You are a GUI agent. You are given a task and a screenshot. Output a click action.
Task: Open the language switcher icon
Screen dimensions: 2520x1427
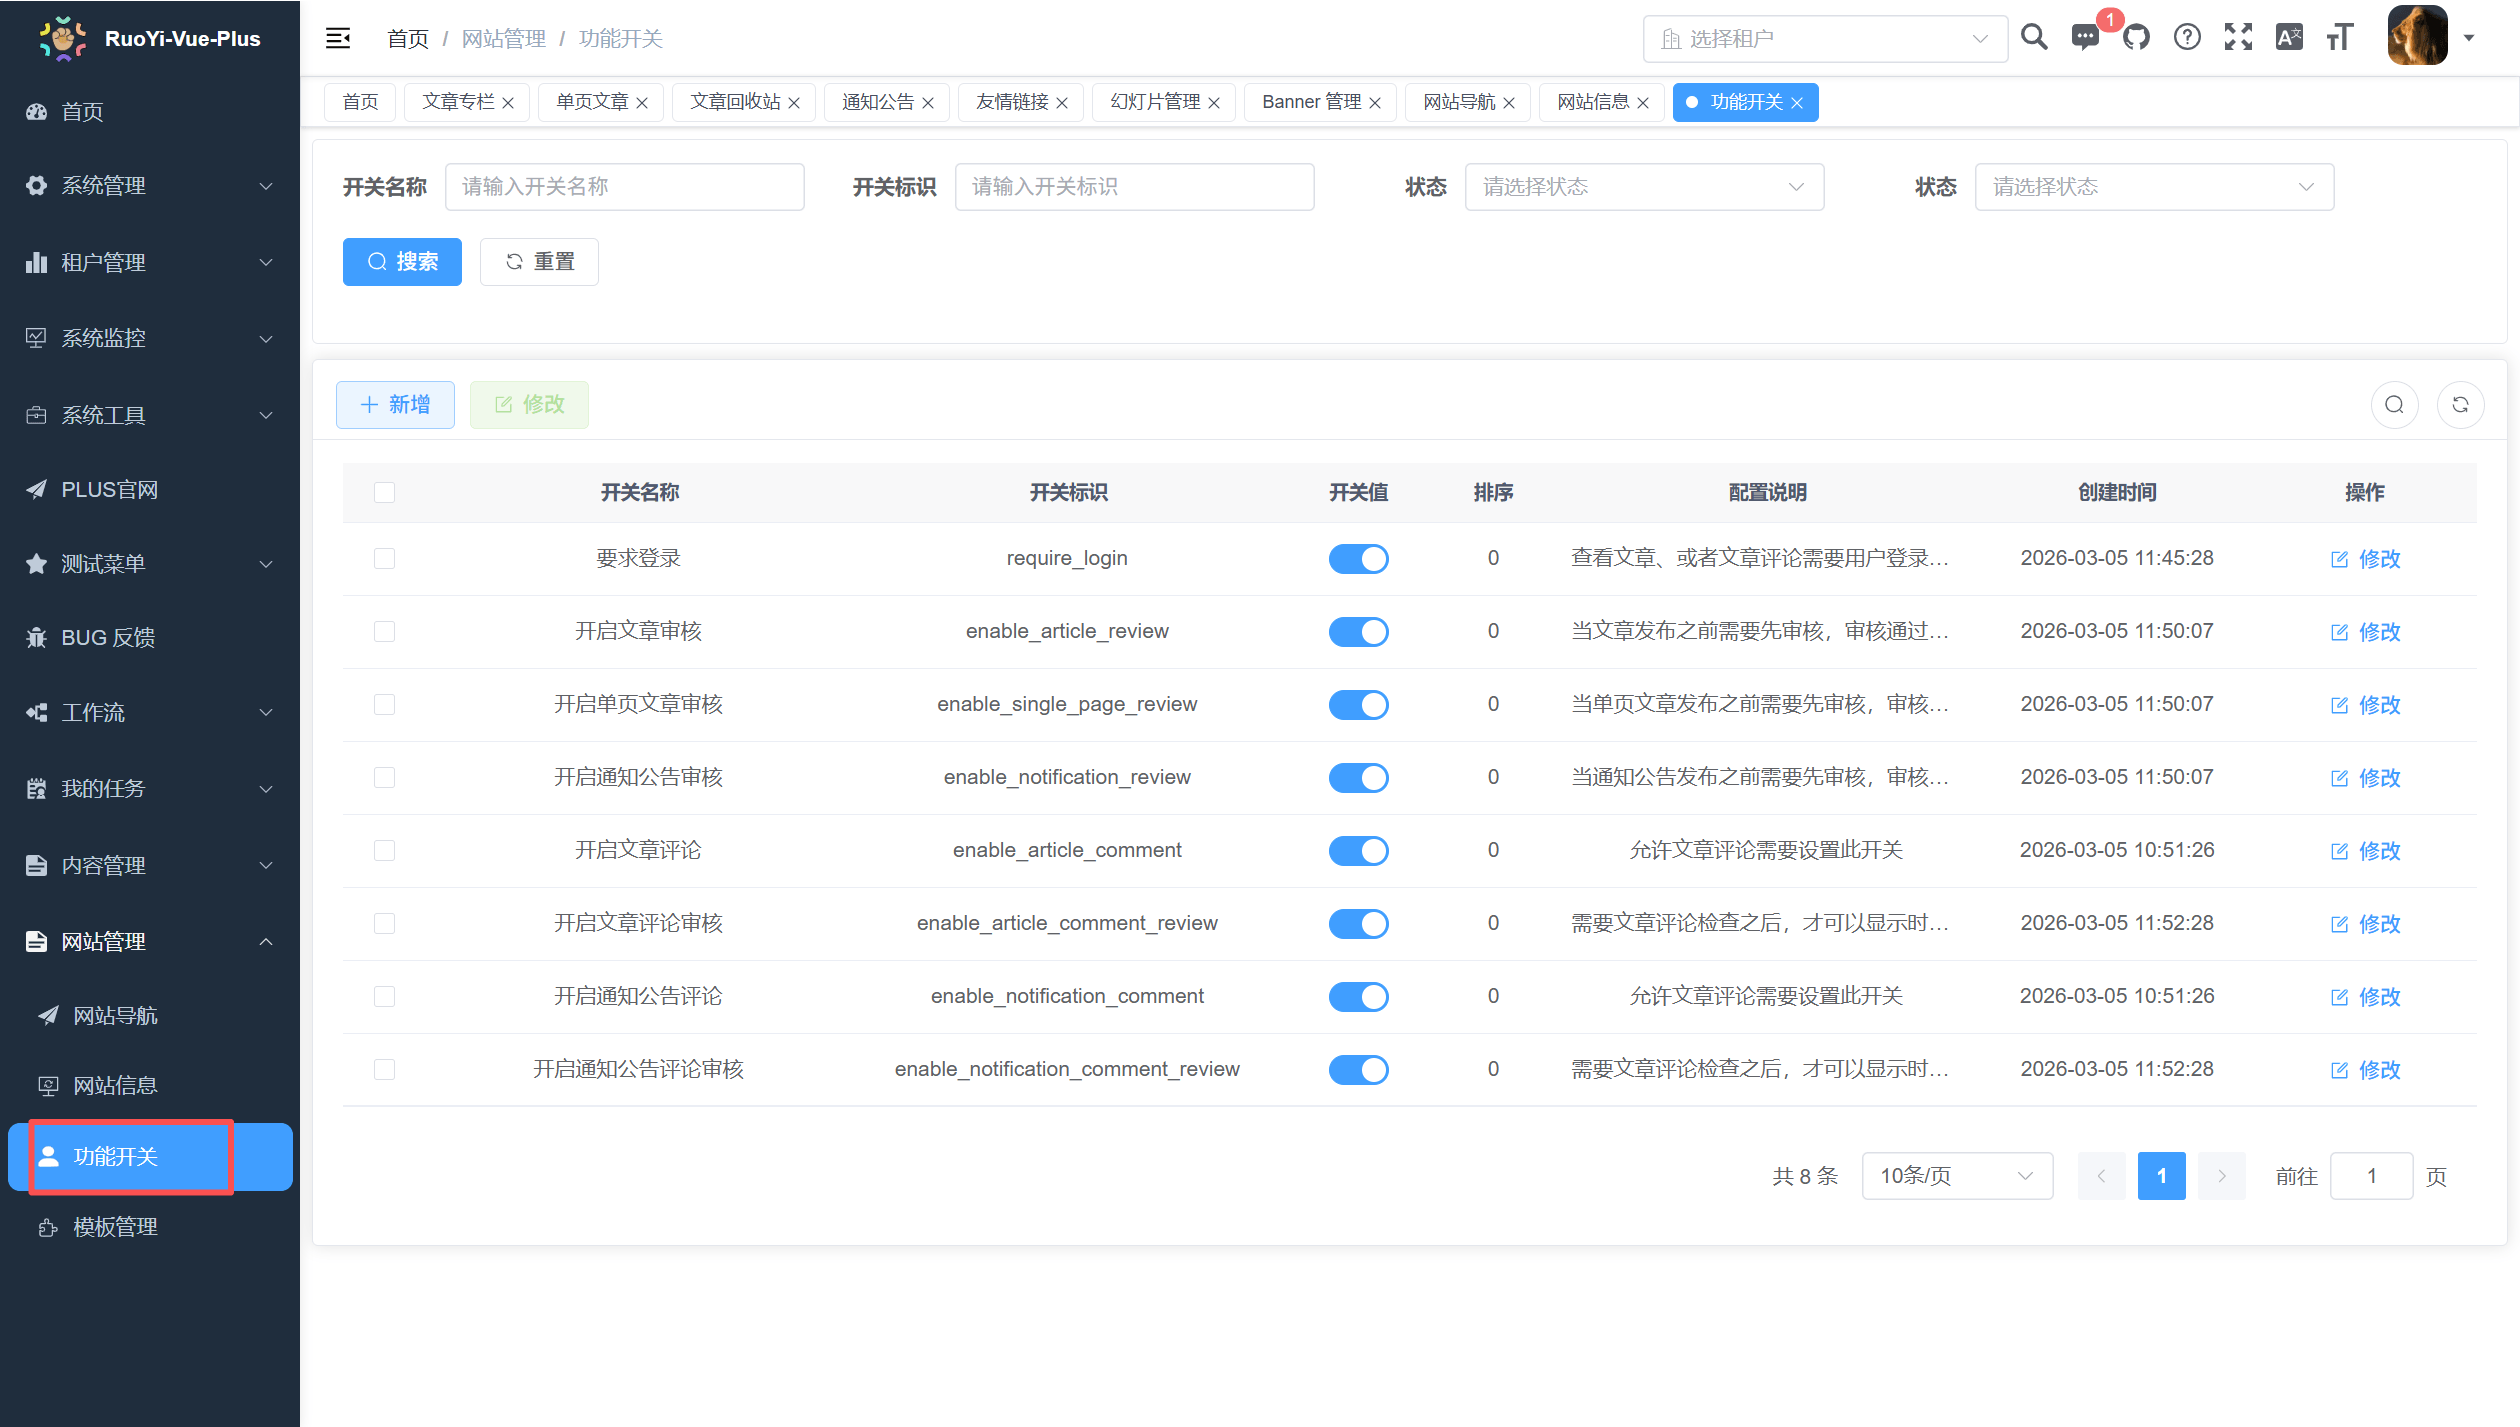[2290, 37]
